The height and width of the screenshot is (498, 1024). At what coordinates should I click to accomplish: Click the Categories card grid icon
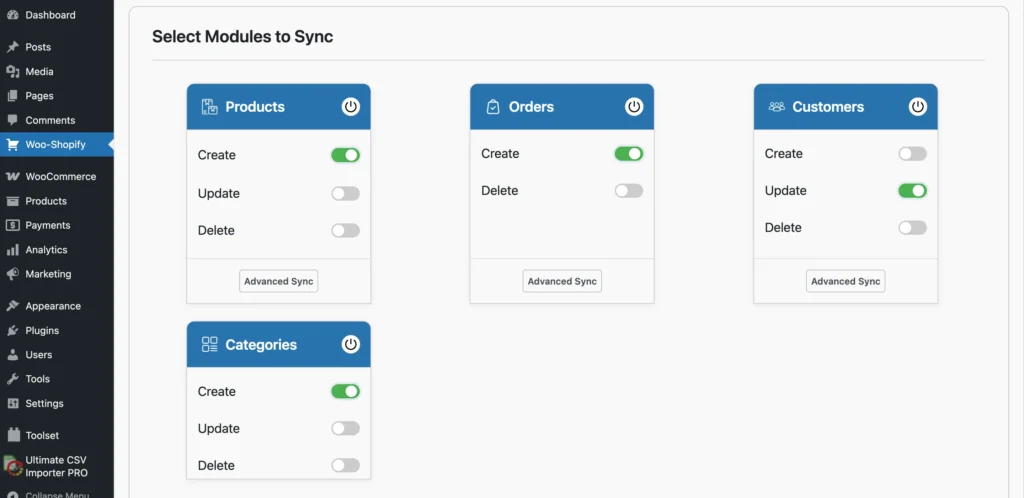pos(209,345)
